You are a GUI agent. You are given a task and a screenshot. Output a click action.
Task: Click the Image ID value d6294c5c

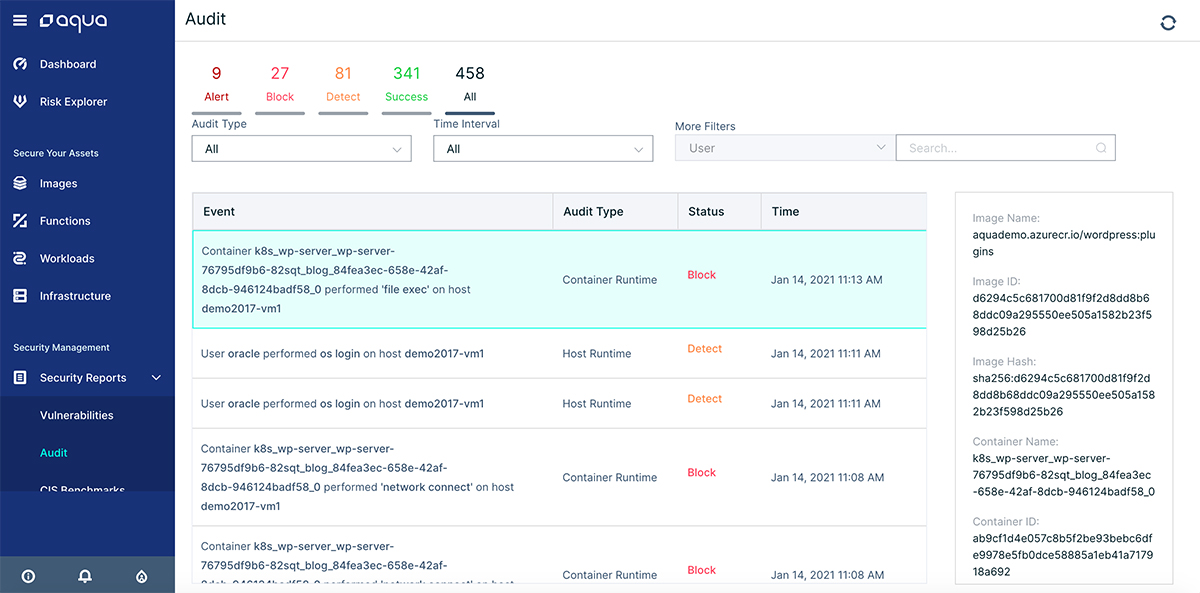[x=1061, y=315]
